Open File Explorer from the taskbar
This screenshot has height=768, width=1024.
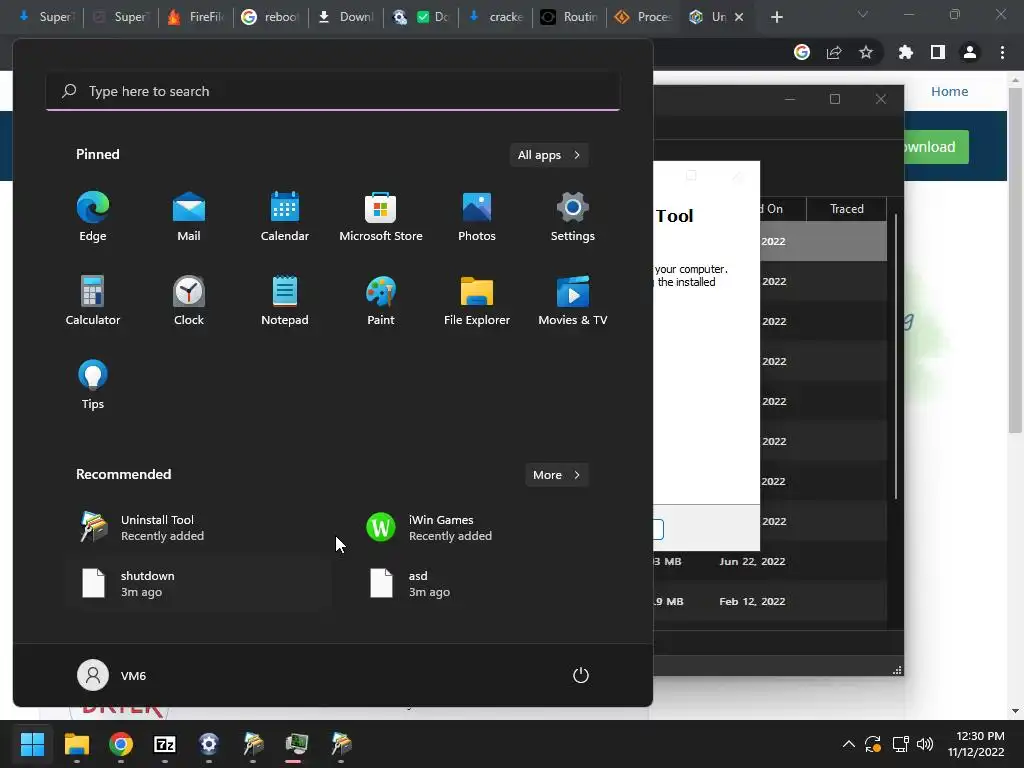point(76,744)
